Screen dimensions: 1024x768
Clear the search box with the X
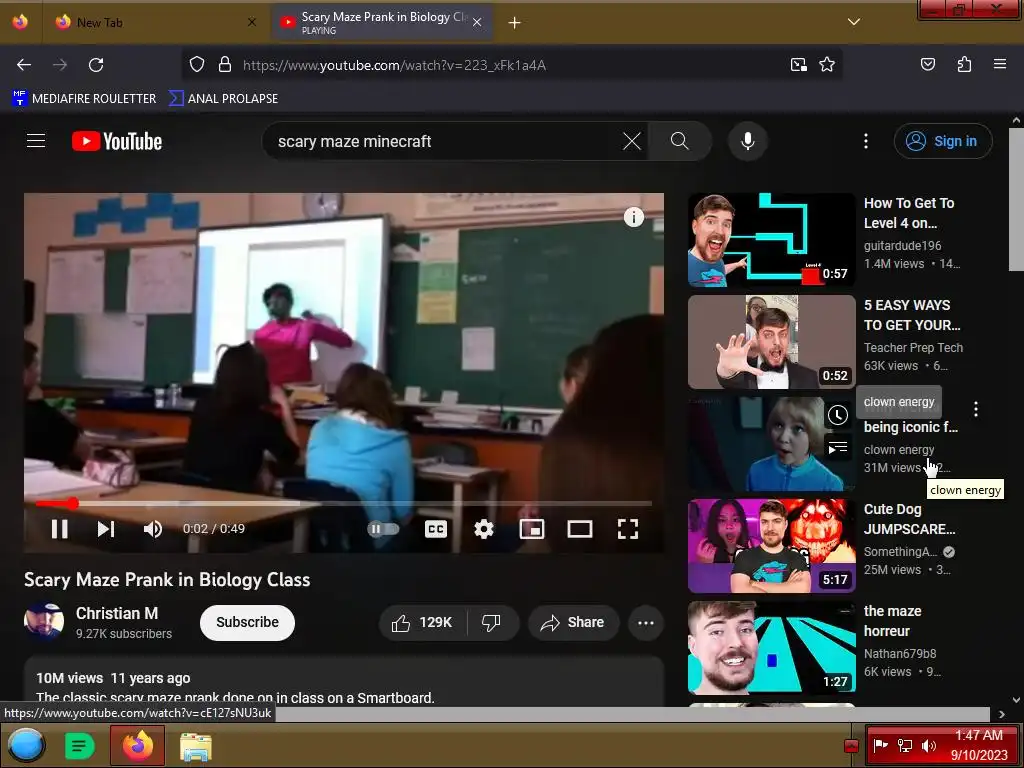[x=632, y=141]
